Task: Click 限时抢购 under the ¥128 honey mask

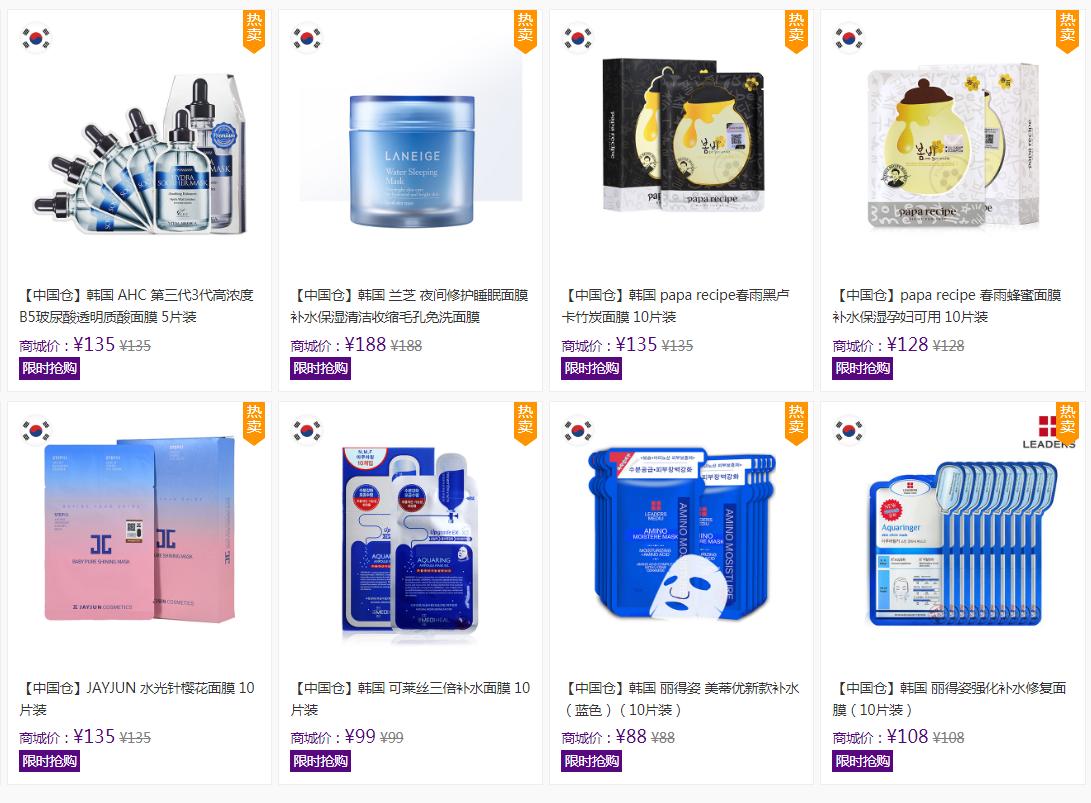Action: click(x=863, y=368)
